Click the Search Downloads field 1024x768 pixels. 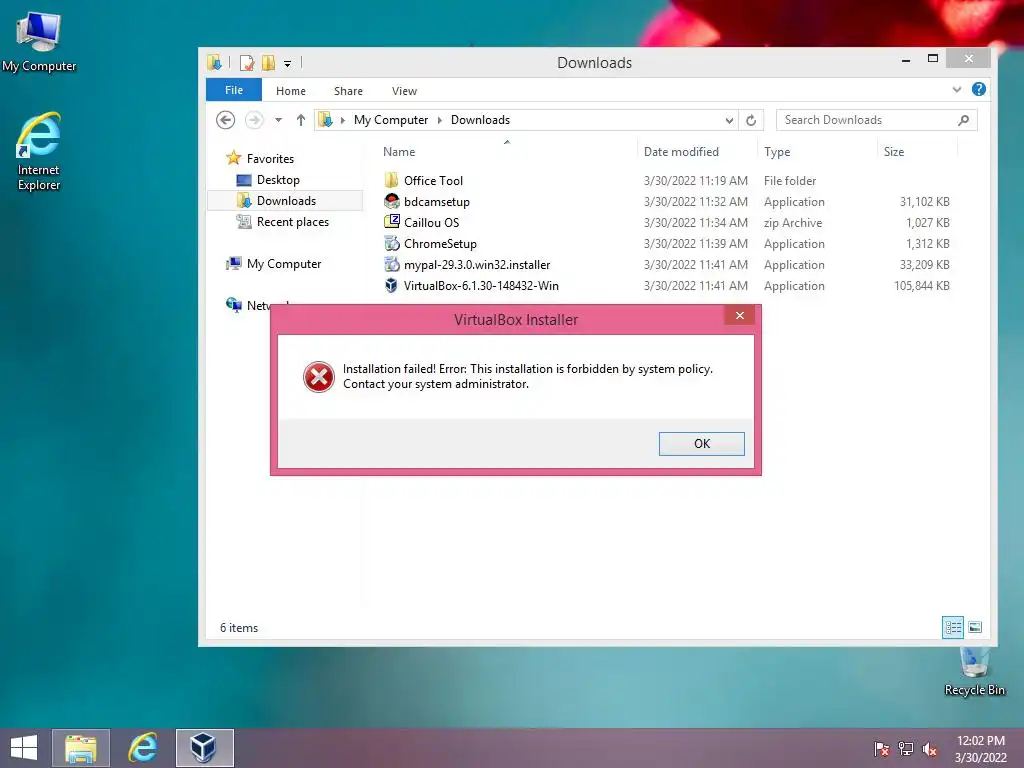(876, 120)
